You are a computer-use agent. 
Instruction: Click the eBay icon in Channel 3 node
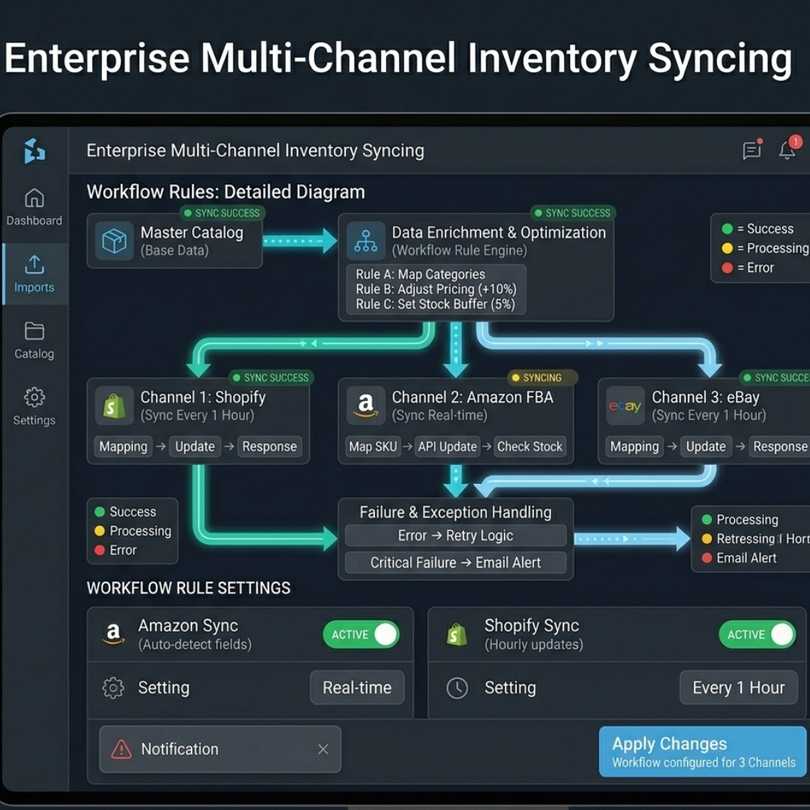tap(624, 406)
